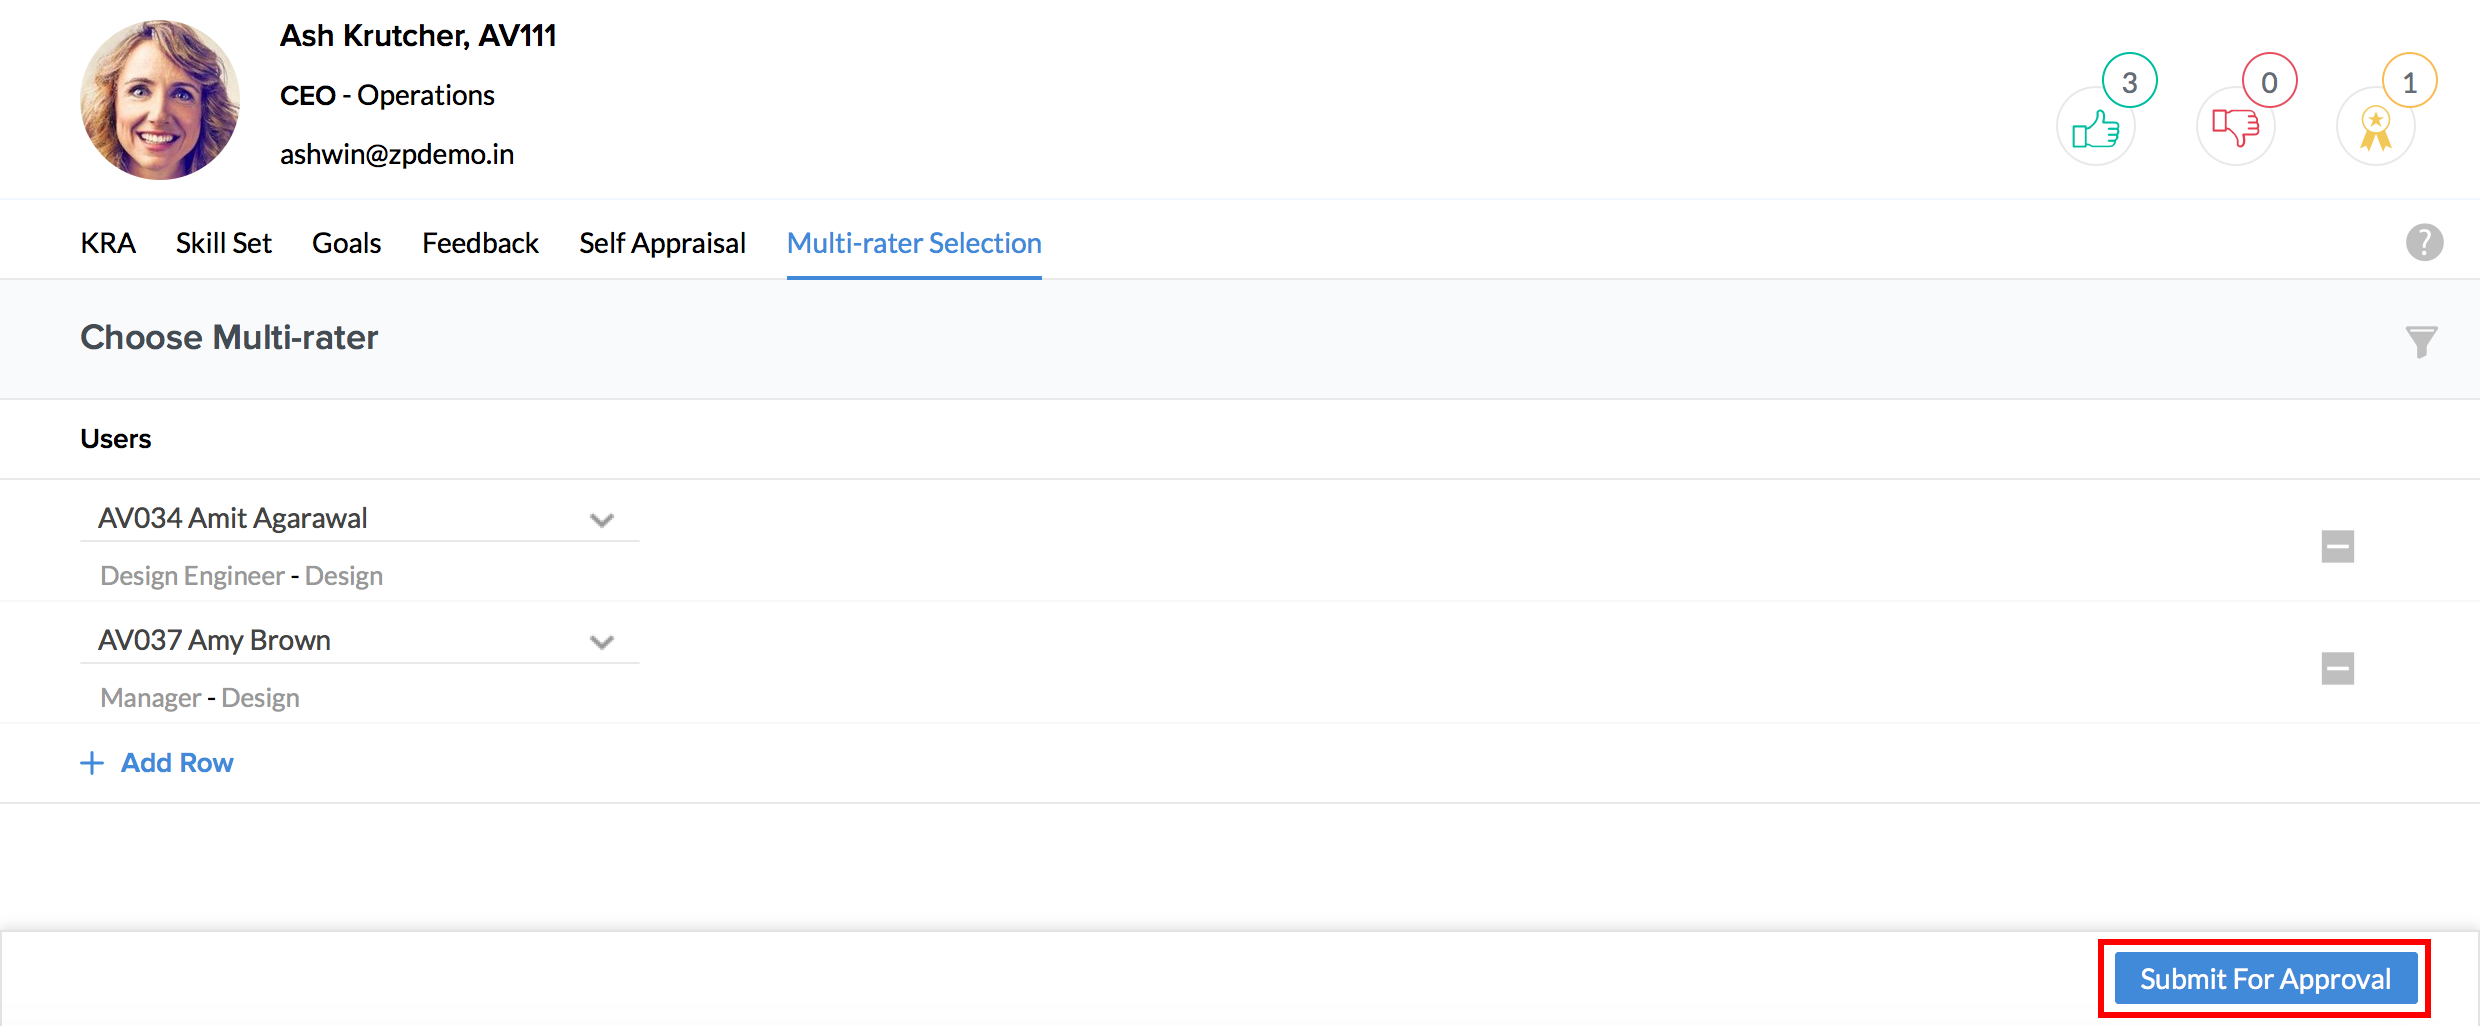
Task: Click the plus icon beside Add Row
Action: pyautogui.click(x=92, y=763)
